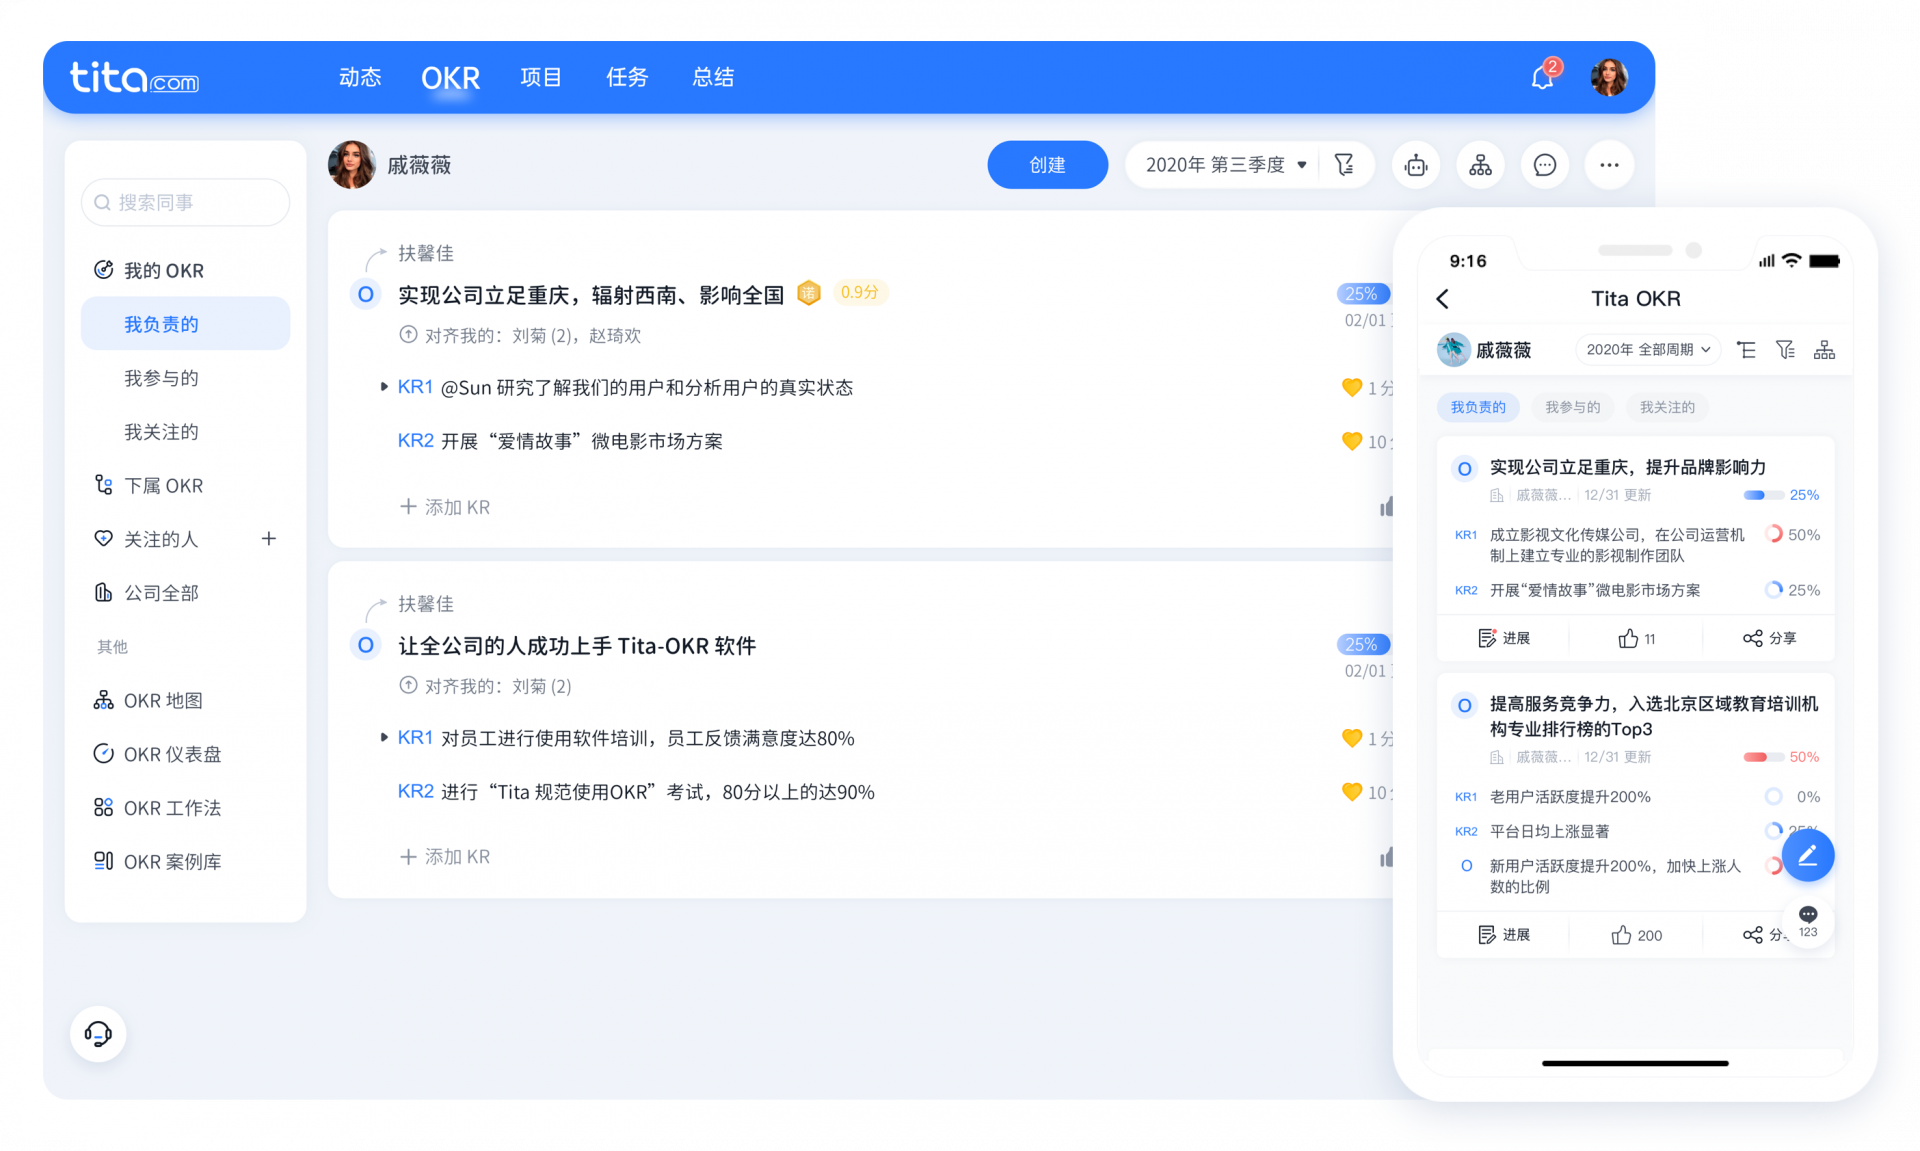Open the comment bubble icon in toolbar
The width and height of the screenshot is (1920, 1151).
1545,165
